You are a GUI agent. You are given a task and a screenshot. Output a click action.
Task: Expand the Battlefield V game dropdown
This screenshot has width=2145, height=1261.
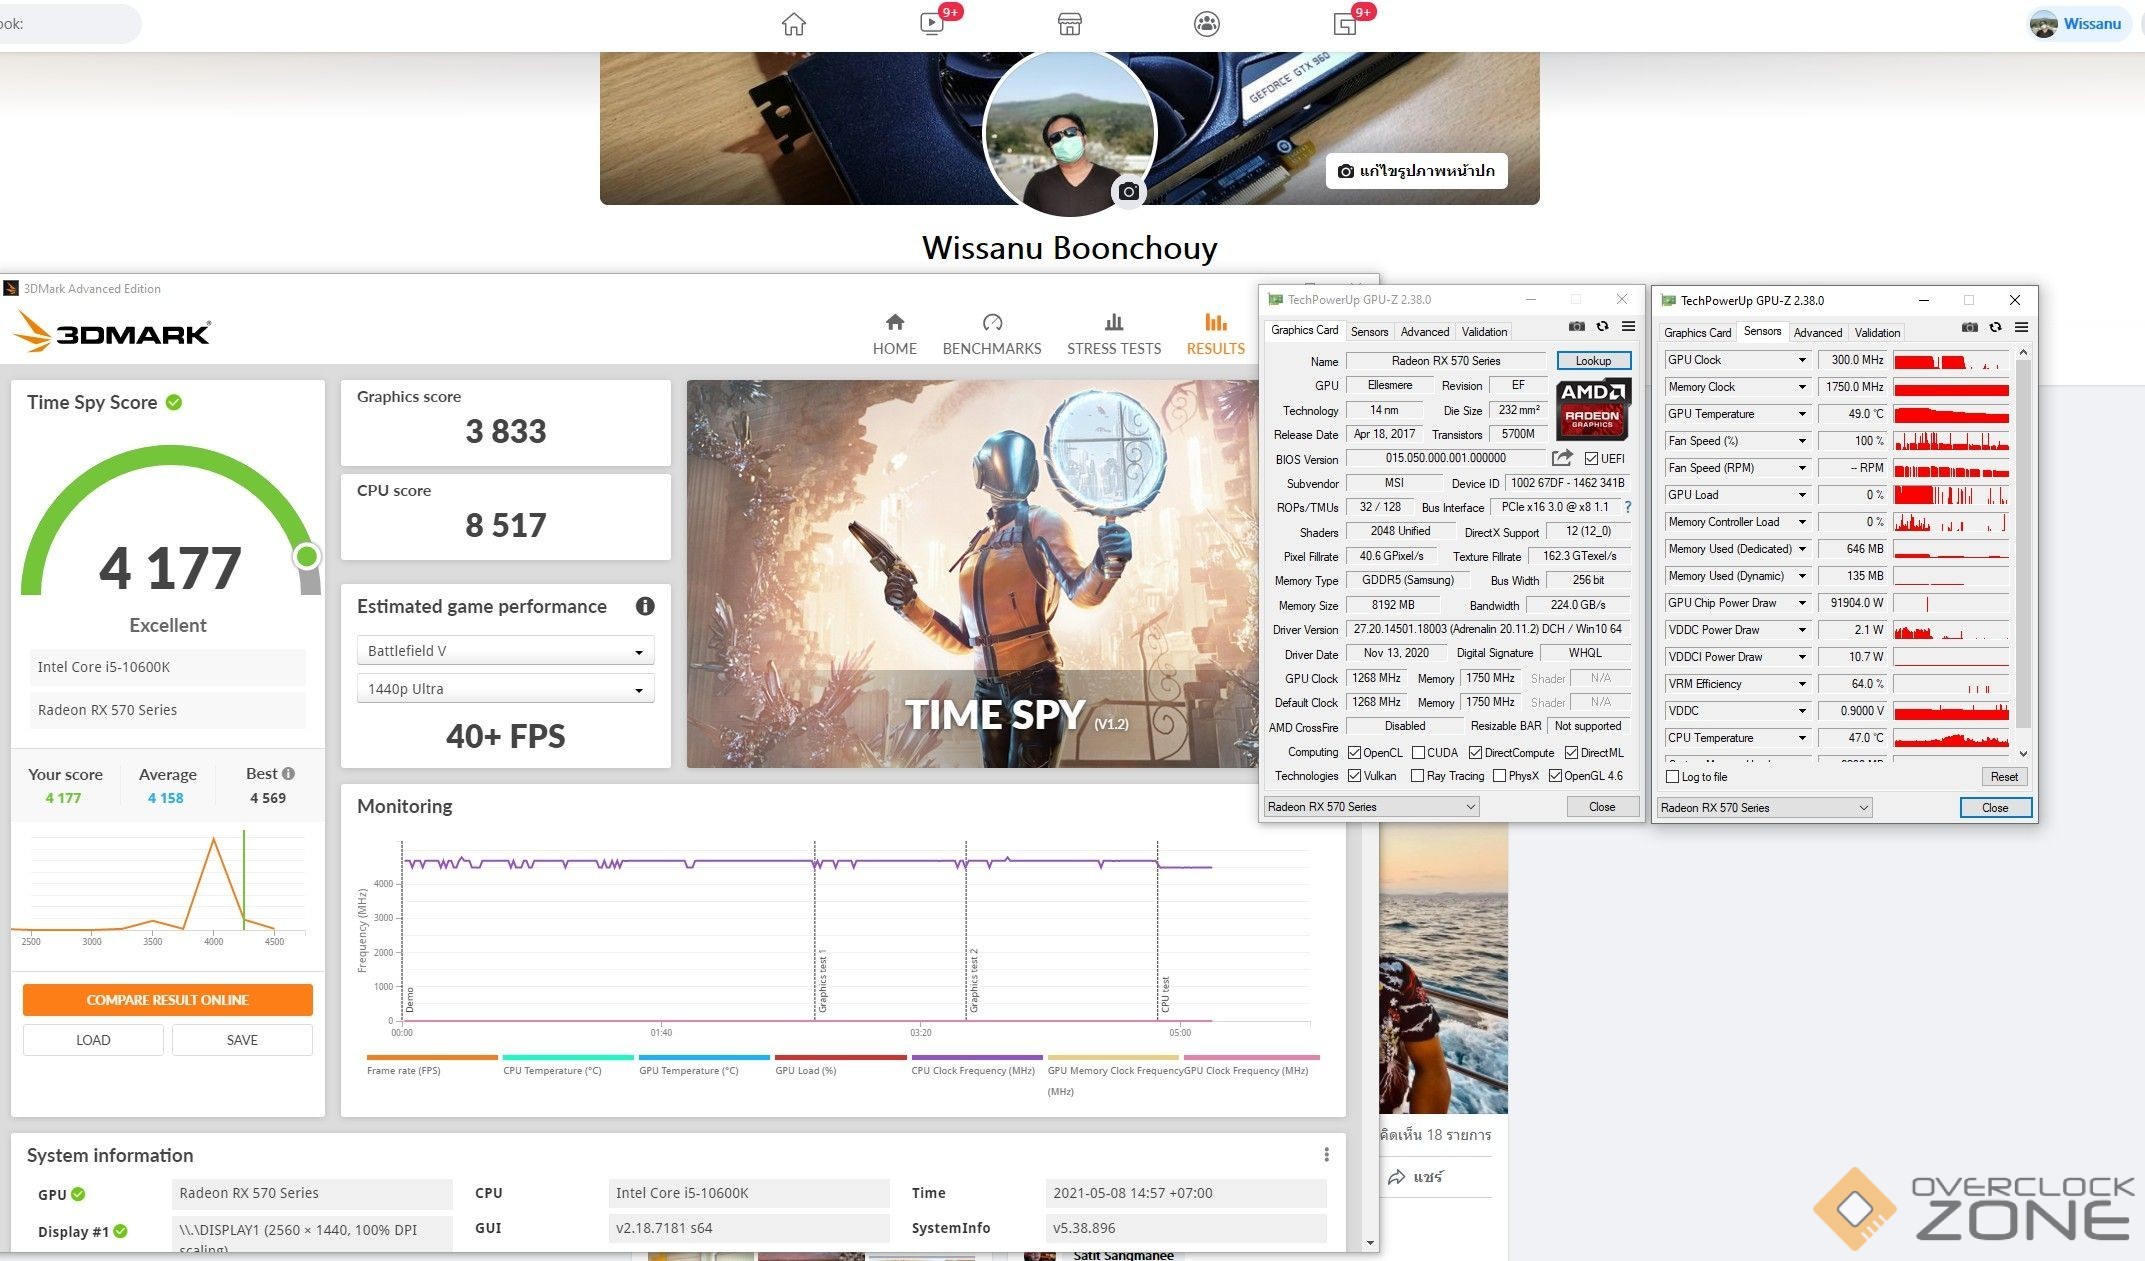pyautogui.click(x=505, y=651)
